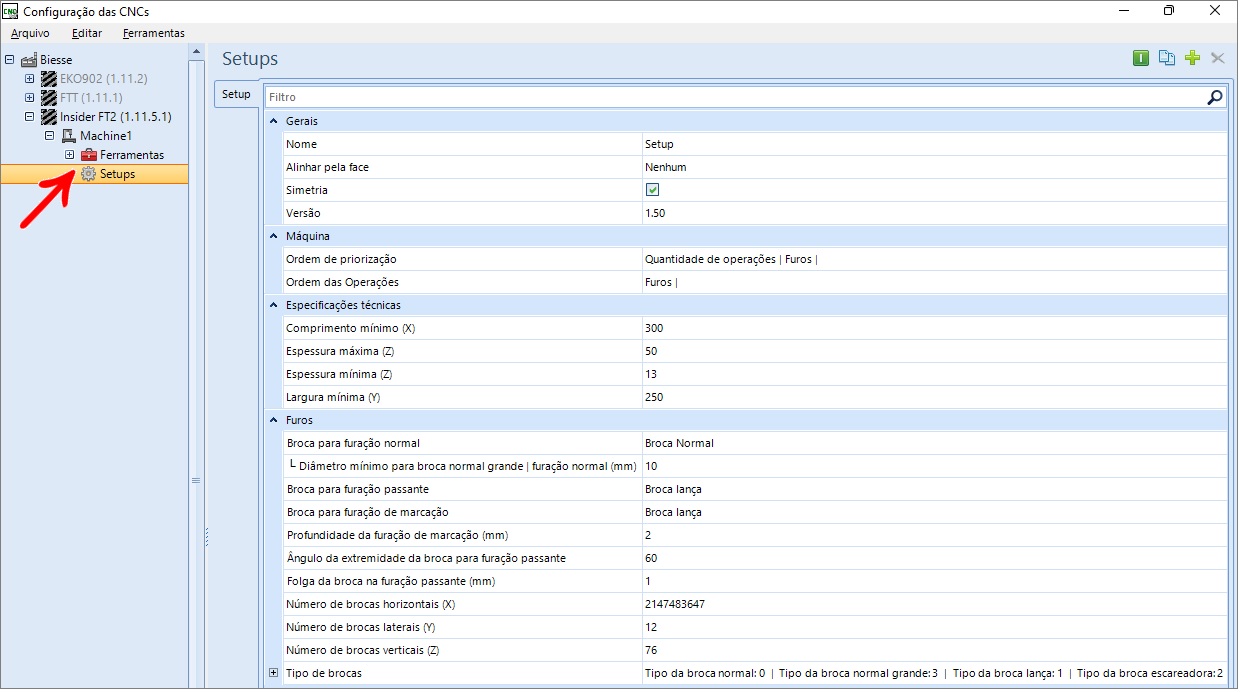1240x692 pixels.
Task: Click the magnifier icon in Filtro box
Action: pos(1214,97)
